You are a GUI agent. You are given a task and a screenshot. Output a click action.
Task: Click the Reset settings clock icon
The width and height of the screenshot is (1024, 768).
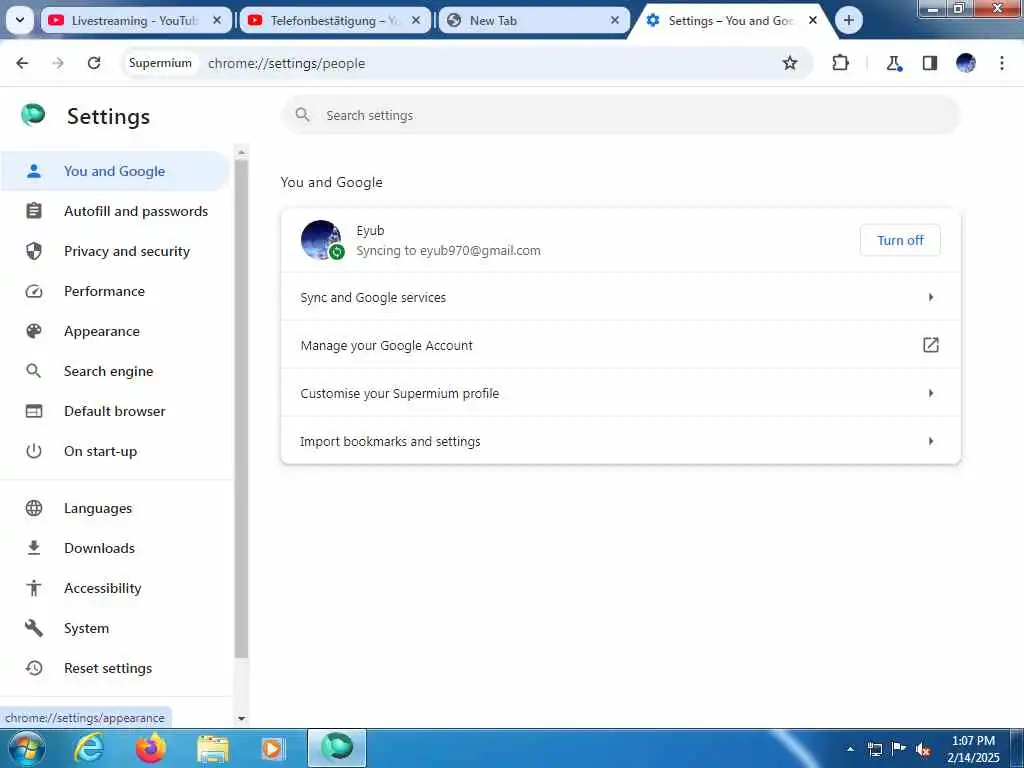point(33,668)
